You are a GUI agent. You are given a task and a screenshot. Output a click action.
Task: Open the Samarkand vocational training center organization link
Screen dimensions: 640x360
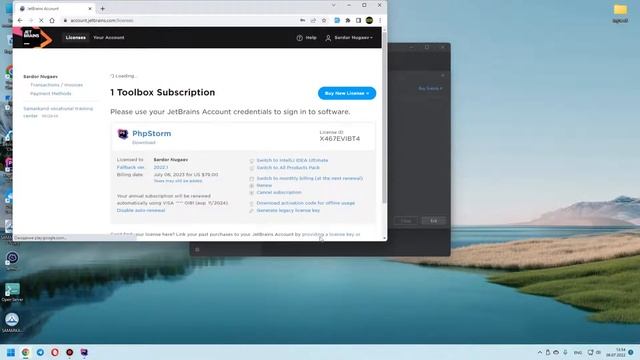(58, 112)
